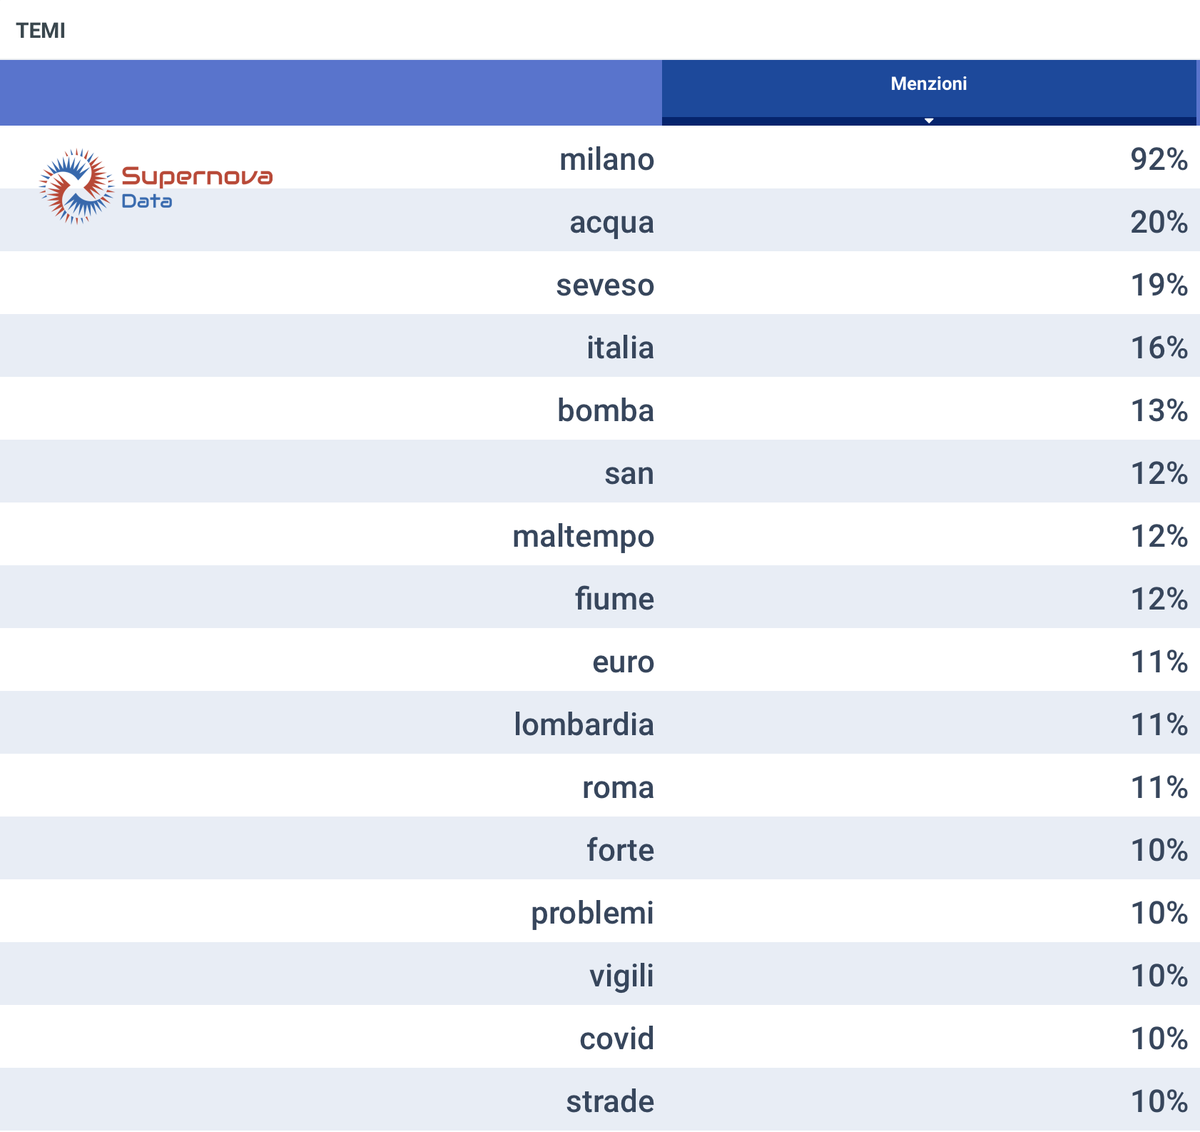Image resolution: width=1200 pixels, height=1132 pixels.
Task: Select the 'problemi' row label
Action: pos(592,913)
